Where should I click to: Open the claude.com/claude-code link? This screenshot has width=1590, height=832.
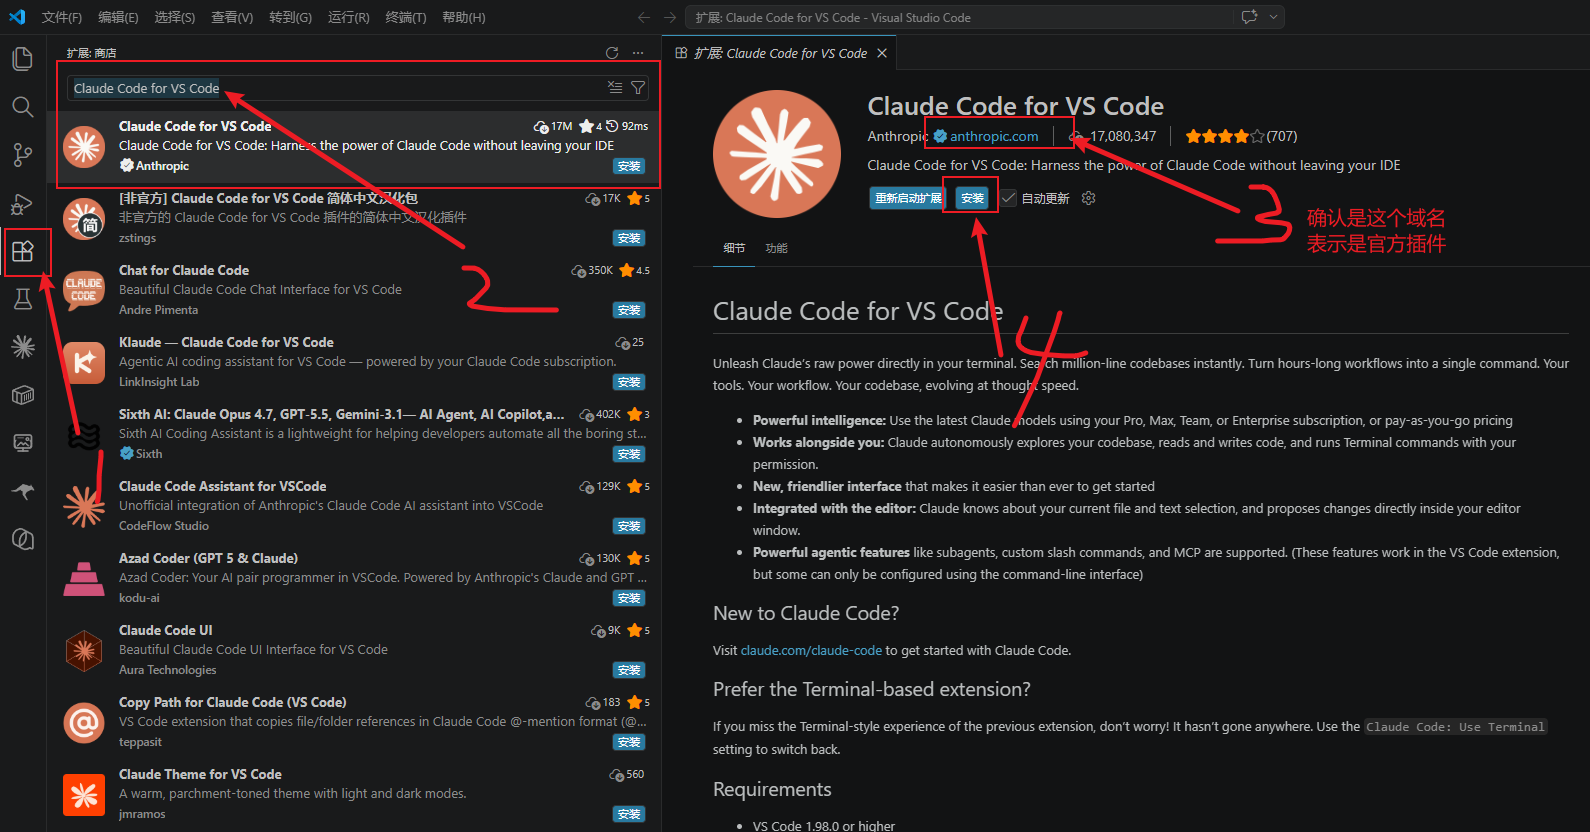[811, 650]
